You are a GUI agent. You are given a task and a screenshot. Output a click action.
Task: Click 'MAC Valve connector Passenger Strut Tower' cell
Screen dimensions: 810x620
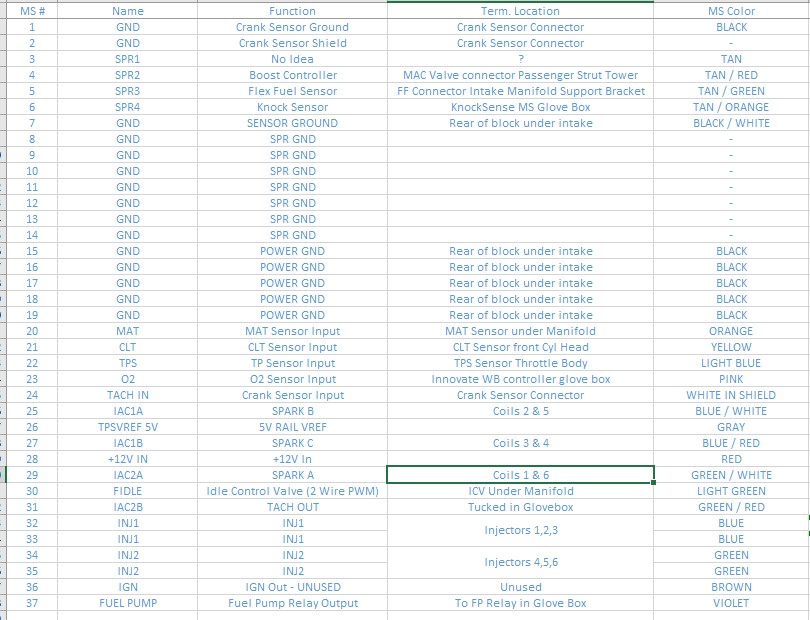(x=520, y=75)
